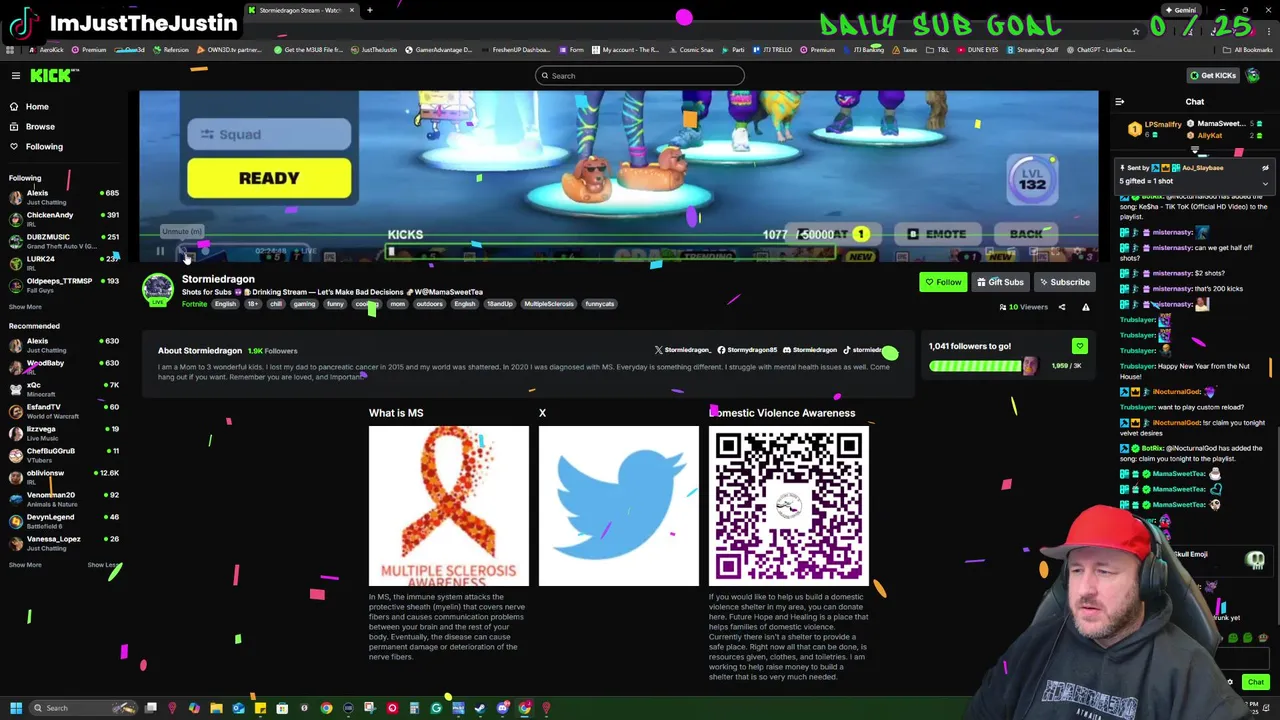
Task: Click the follower goal progress bar
Action: (983, 366)
